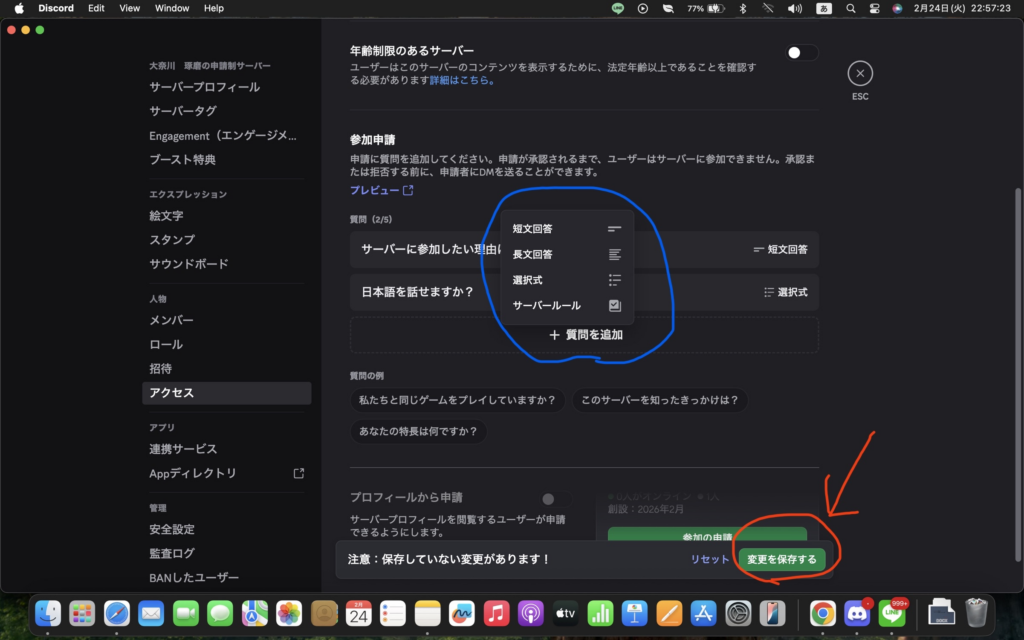Viewport: 1024px width, 640px height.
Task: Open the 短文回答 type selector on first question
Action: point(780,249)
